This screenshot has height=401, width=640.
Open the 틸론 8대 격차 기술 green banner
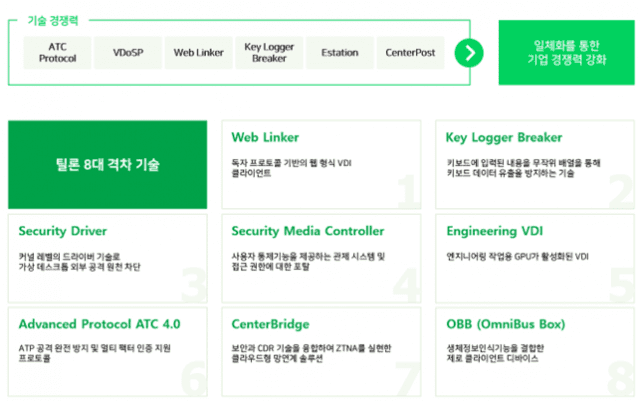pos(108,165)
